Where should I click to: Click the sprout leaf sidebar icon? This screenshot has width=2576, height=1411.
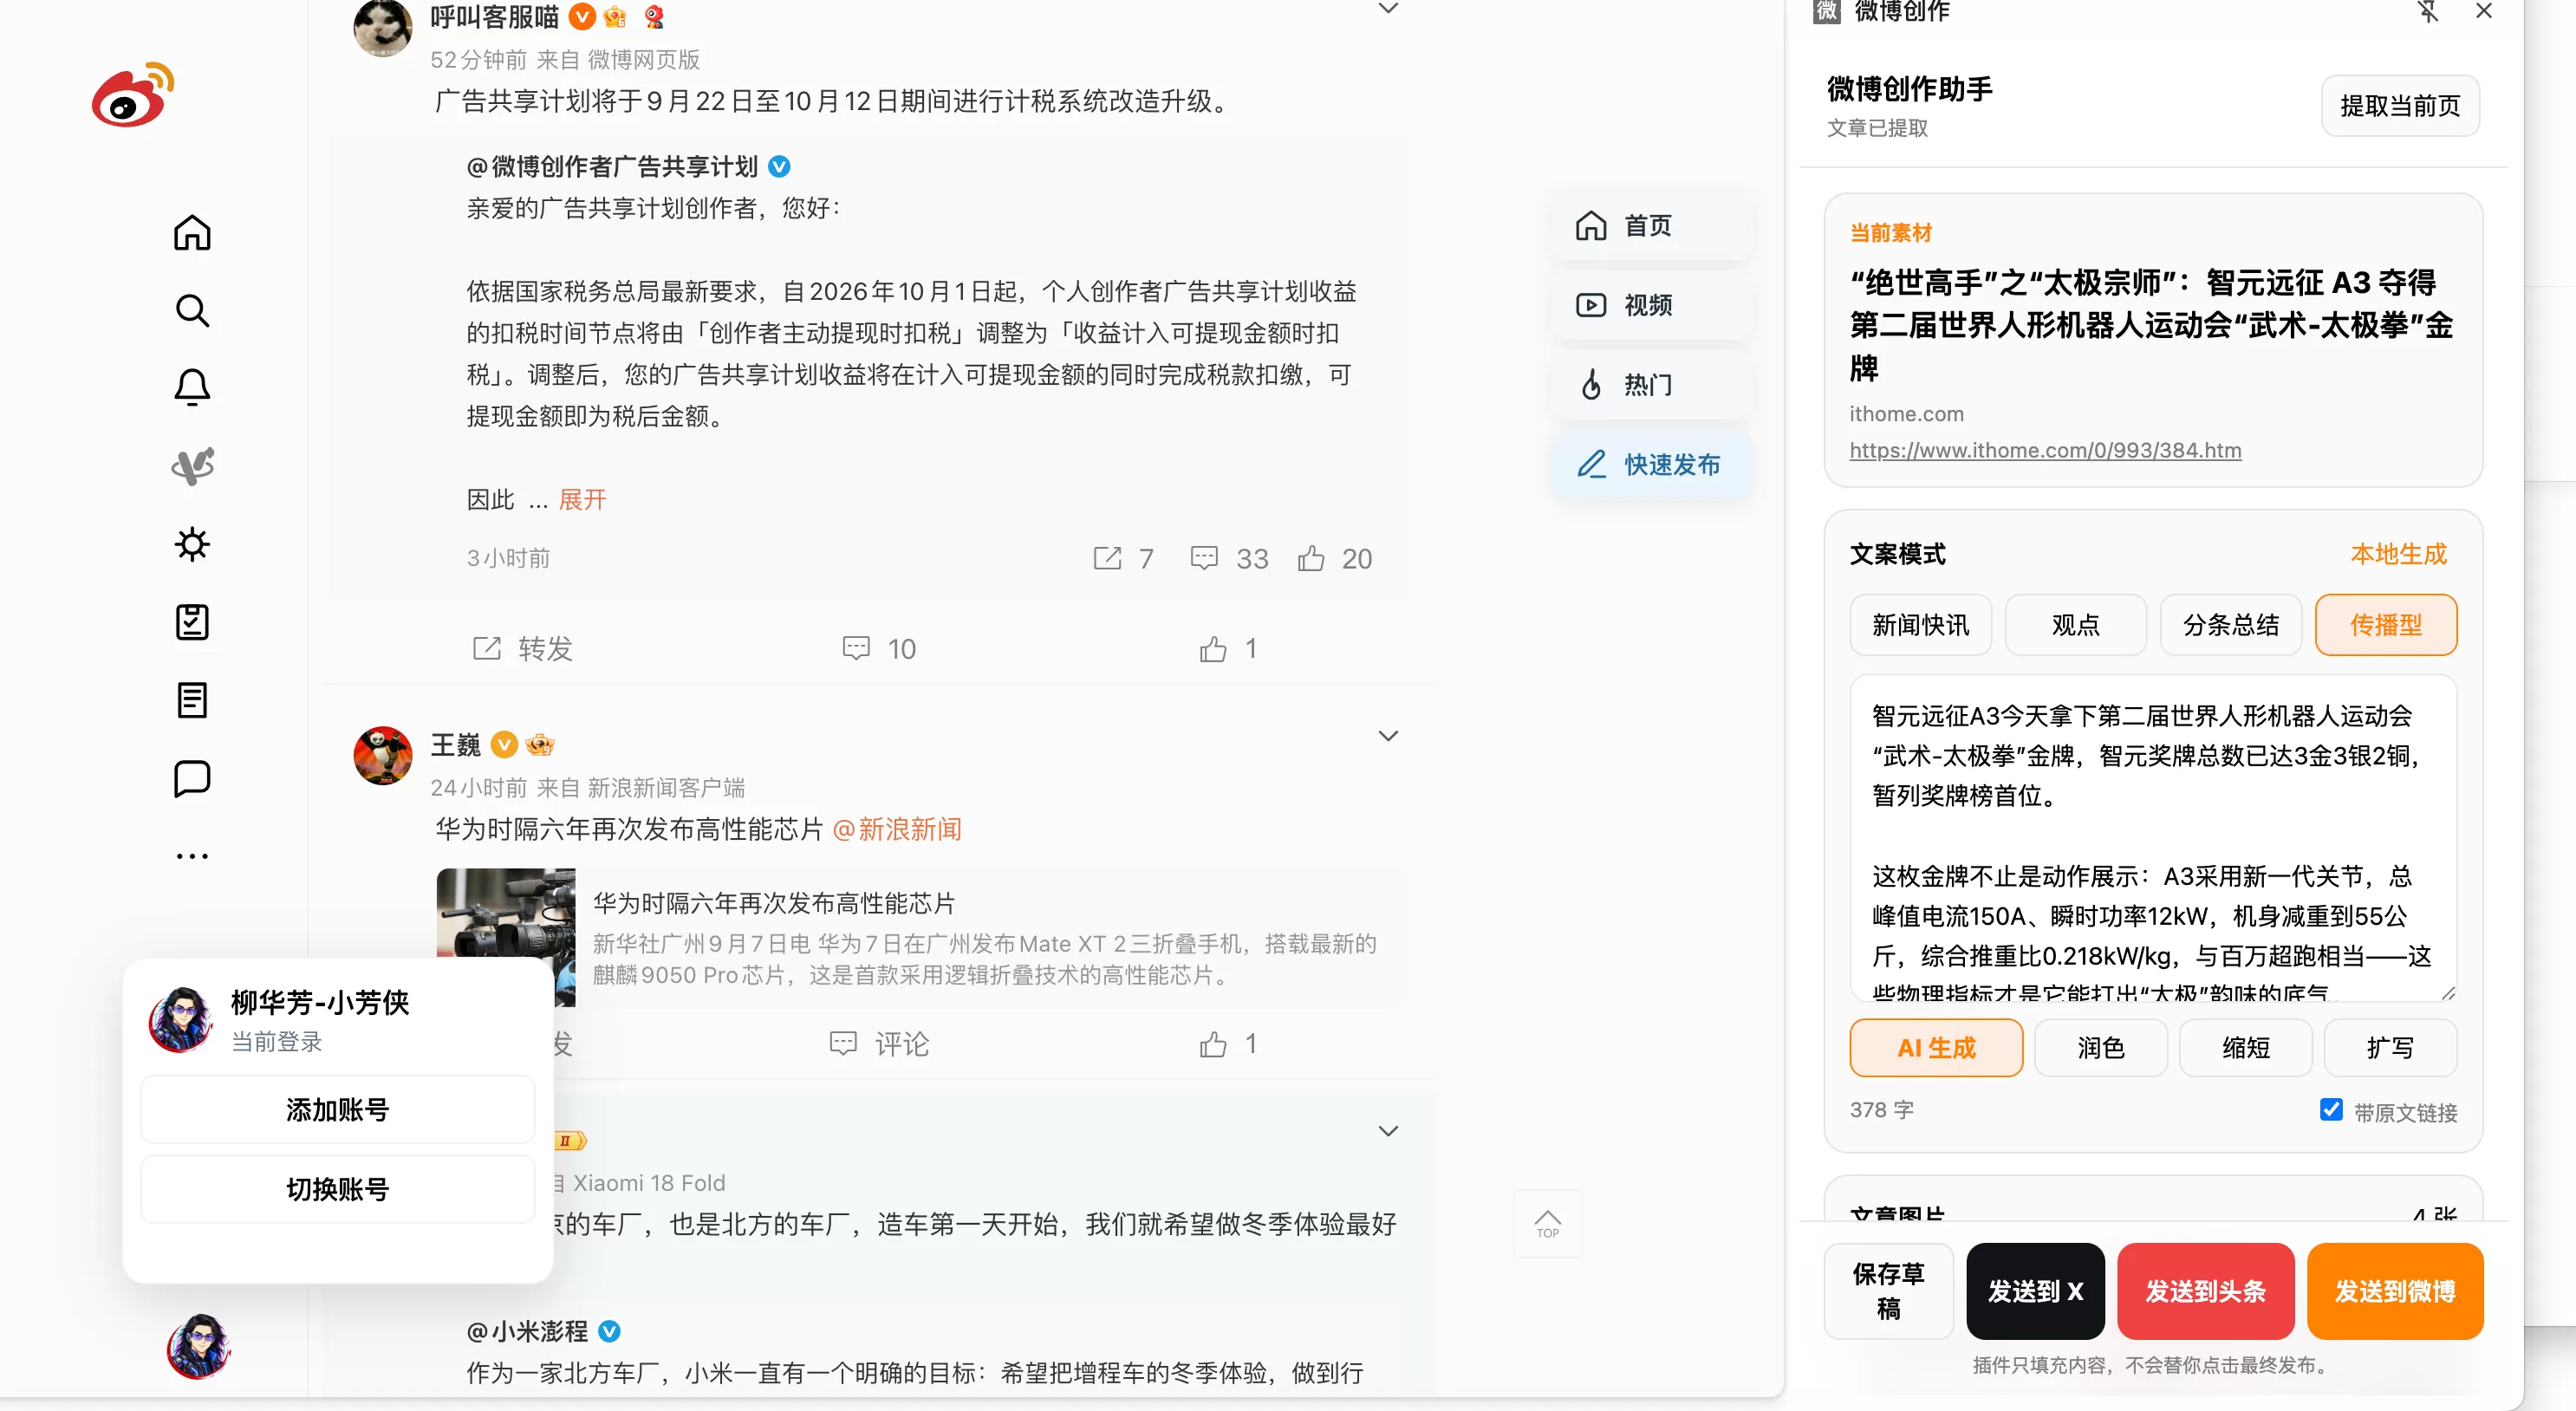click(x=192, y=466)
